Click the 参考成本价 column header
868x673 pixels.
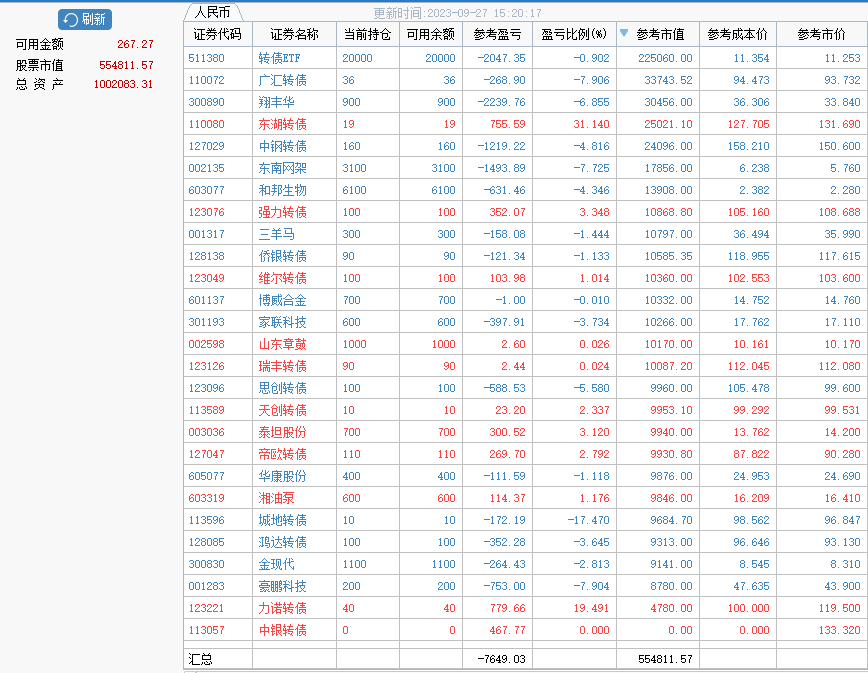738,34
